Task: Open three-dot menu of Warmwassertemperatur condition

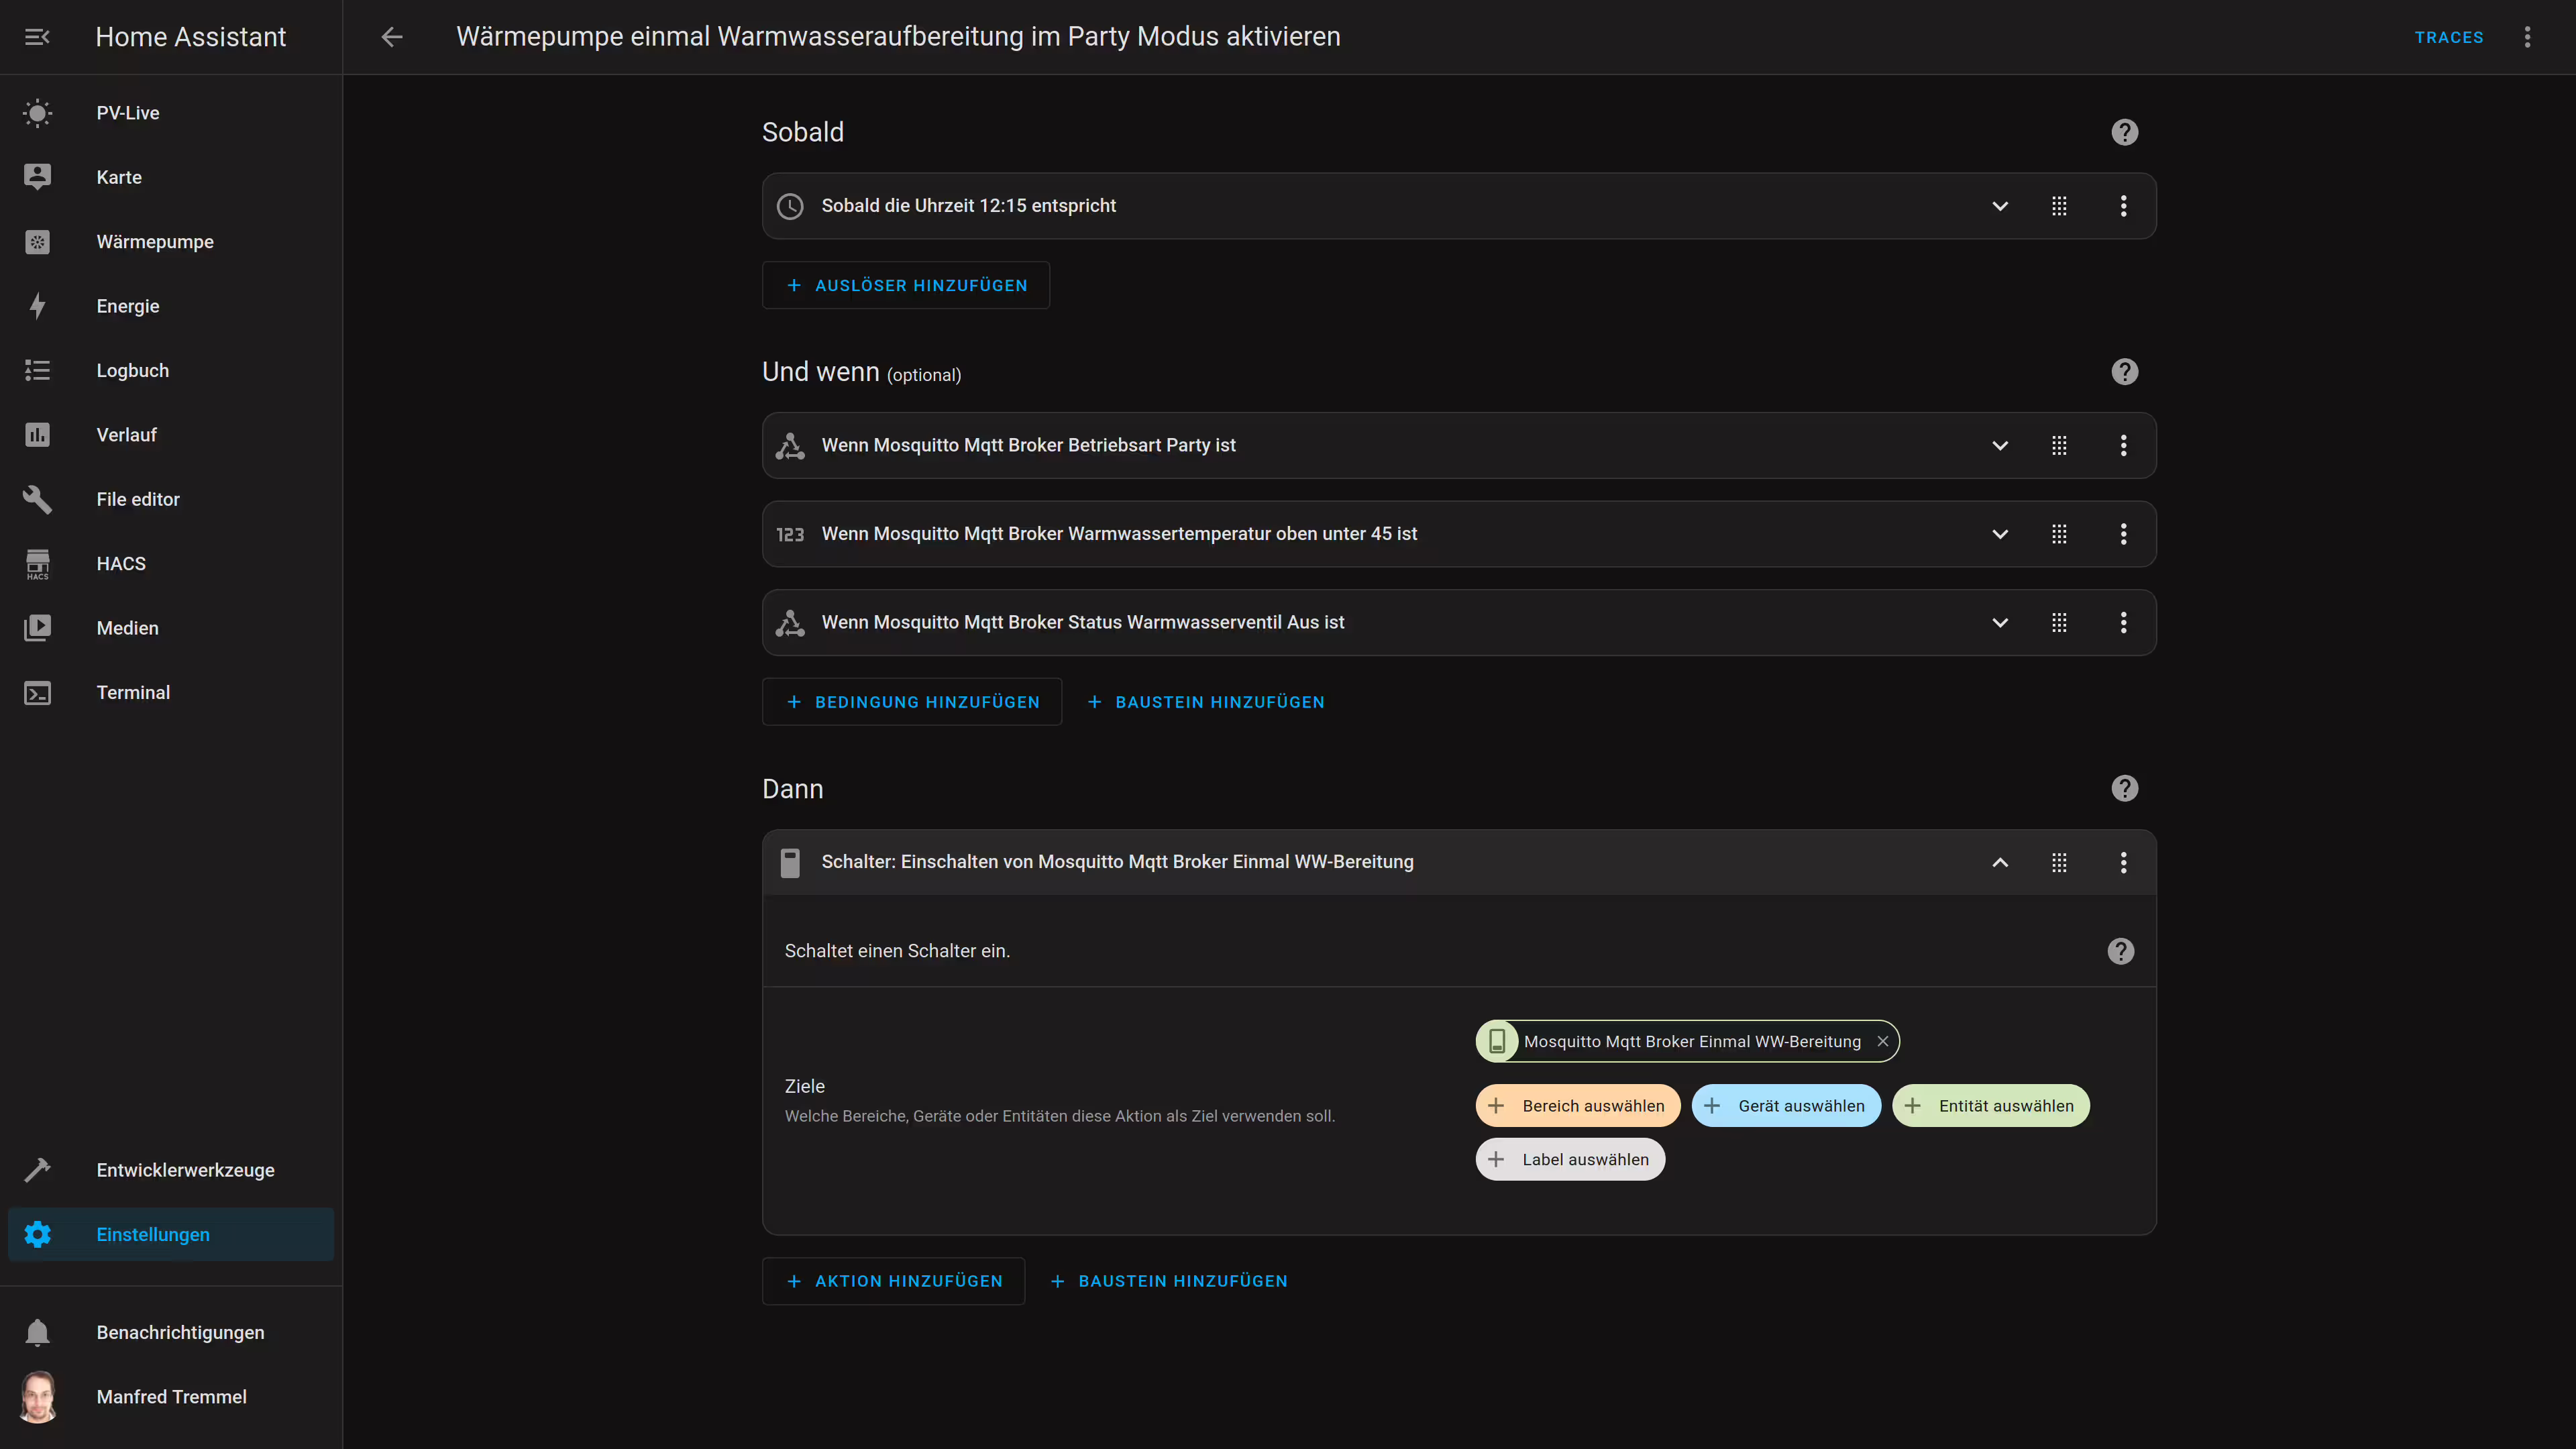Action: coord(2123,534)
